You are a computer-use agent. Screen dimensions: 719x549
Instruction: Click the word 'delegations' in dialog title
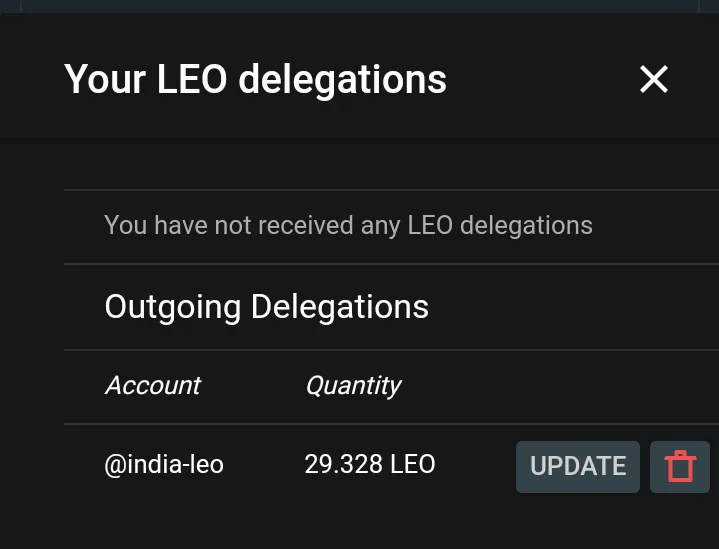[343, 81]
